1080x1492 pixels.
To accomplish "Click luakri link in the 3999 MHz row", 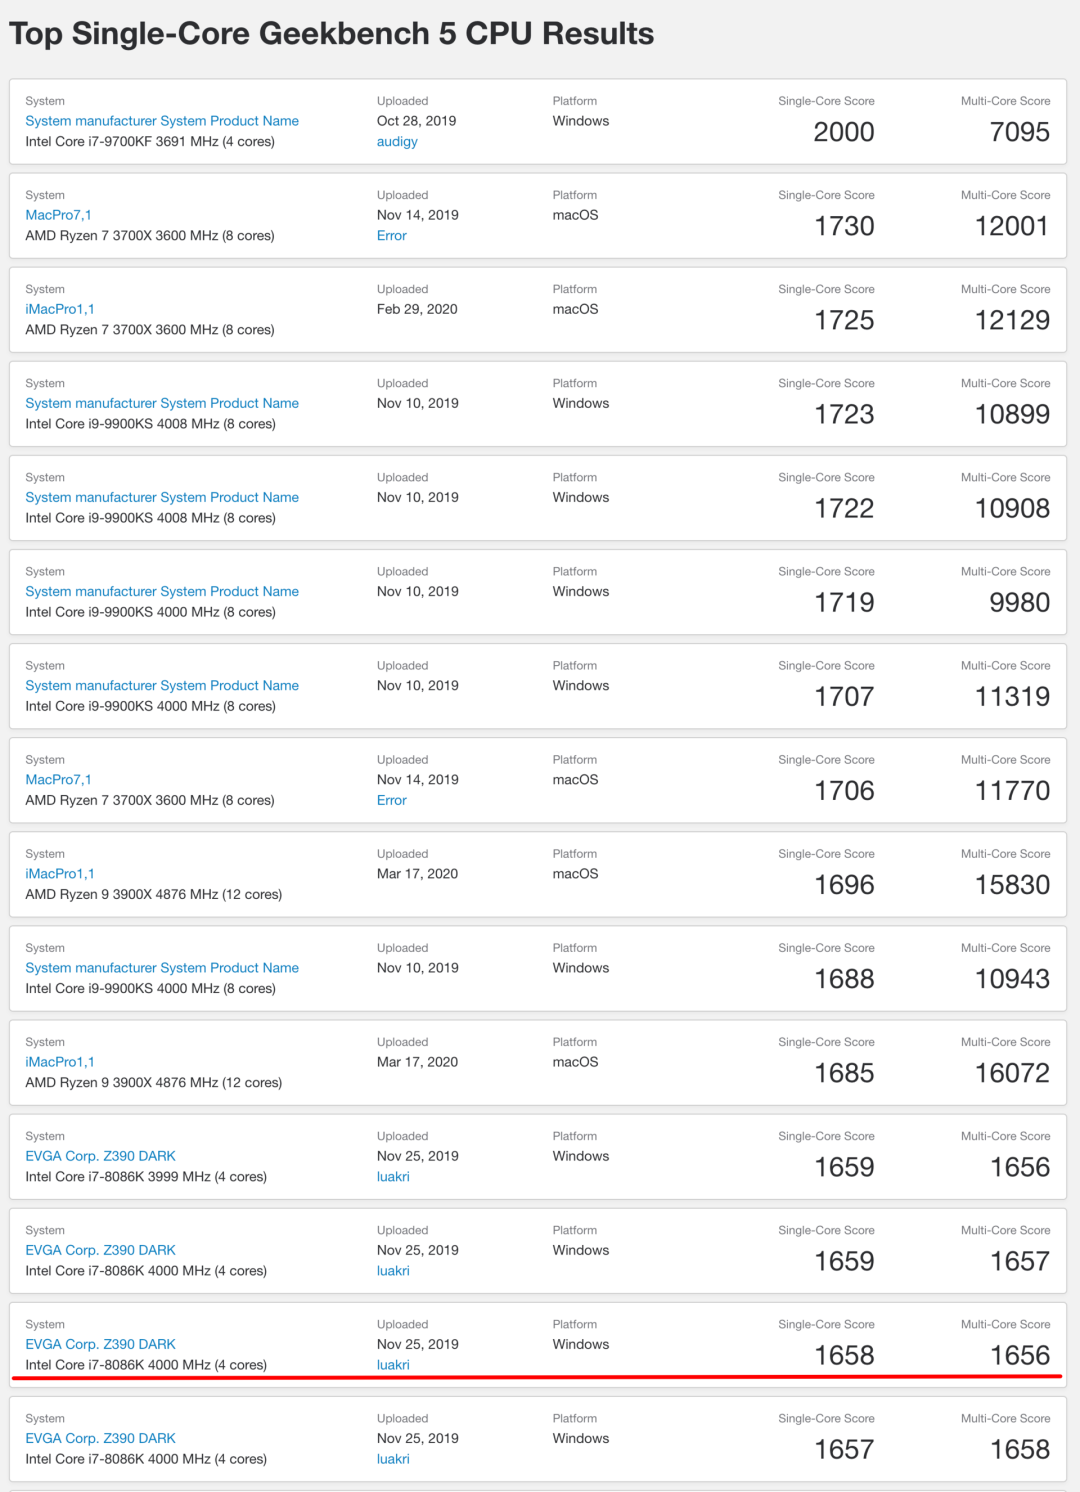I will click(393, 1177).
